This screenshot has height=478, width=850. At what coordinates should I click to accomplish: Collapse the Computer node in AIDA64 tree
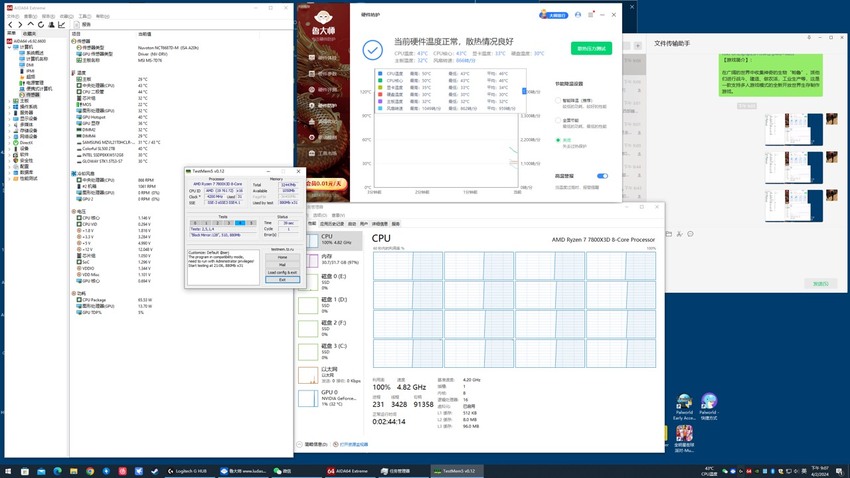point(10,47)
